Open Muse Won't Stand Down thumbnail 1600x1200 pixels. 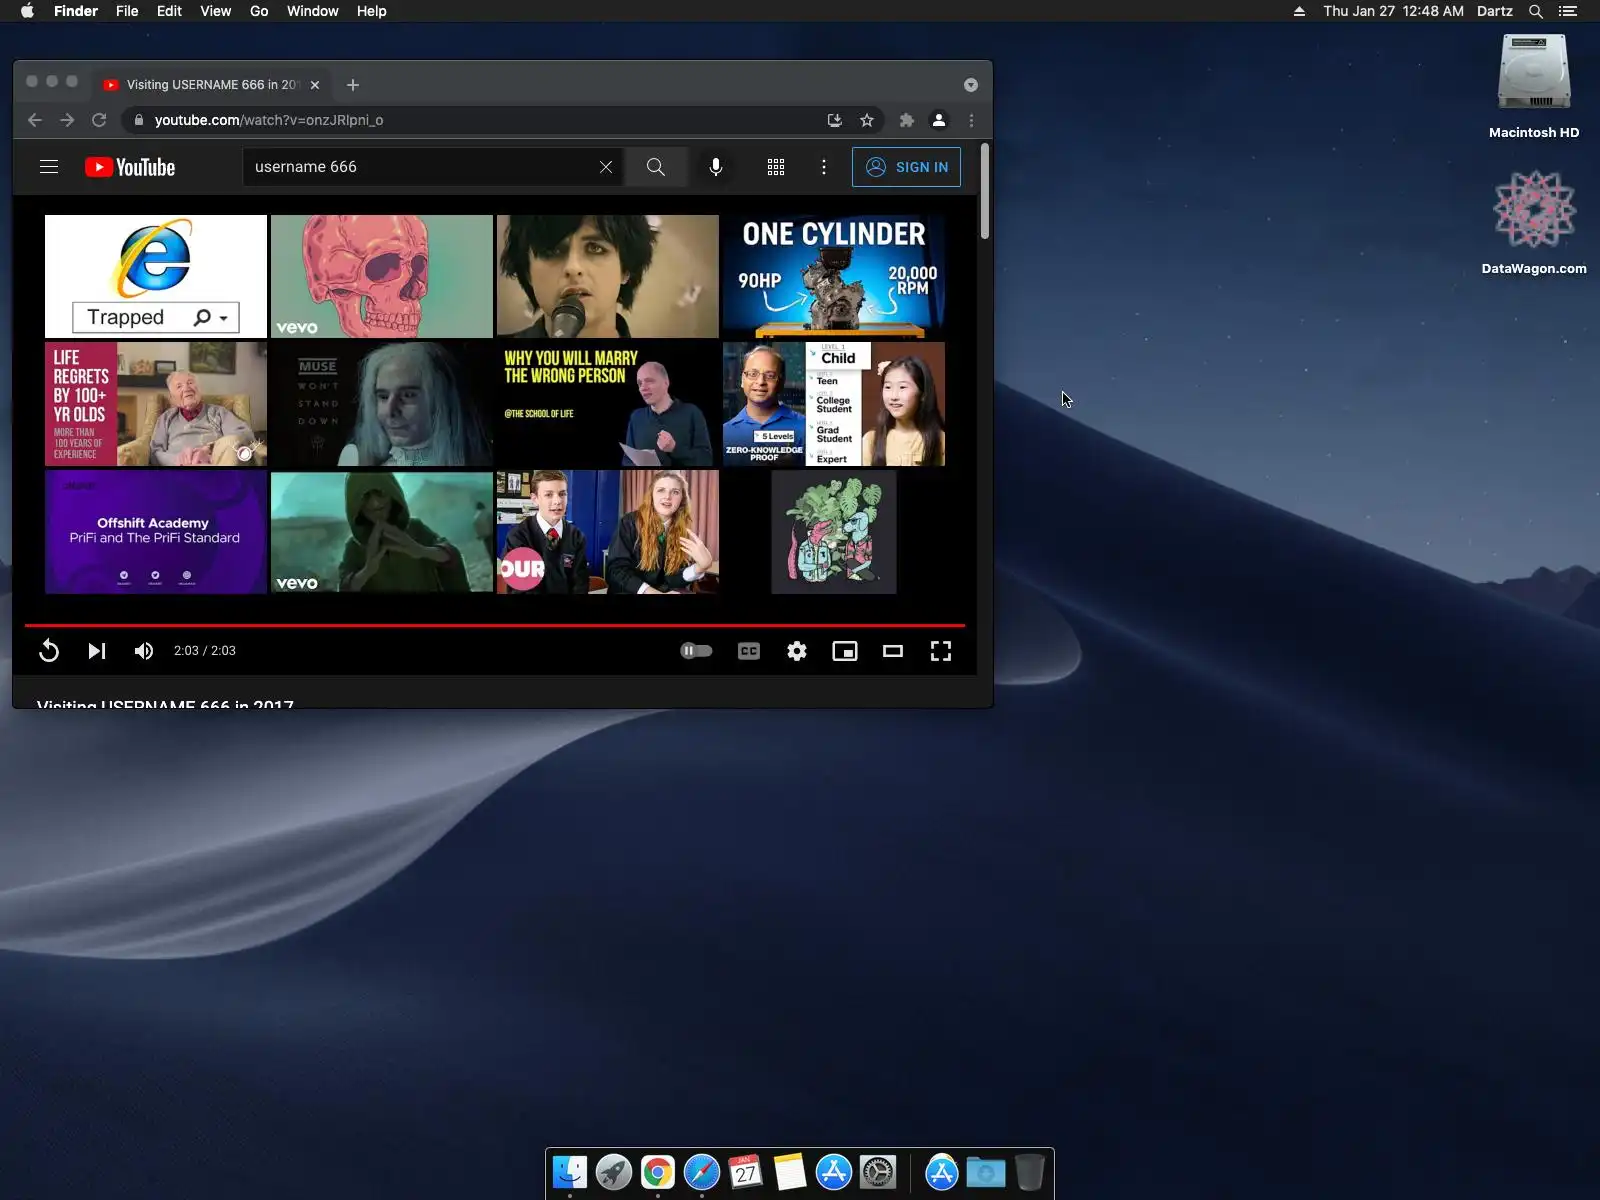(382, 404)
